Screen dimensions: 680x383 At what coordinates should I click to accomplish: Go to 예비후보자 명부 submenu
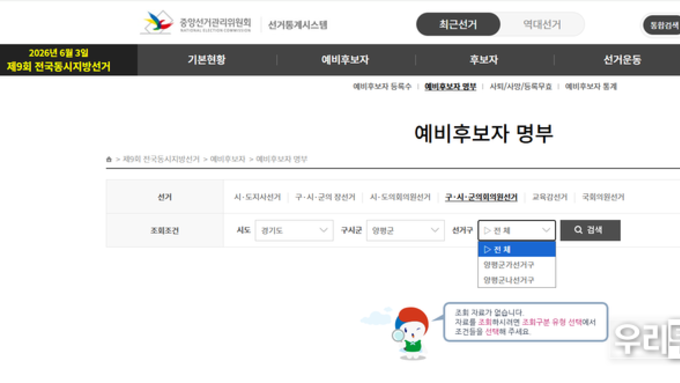[x=450, y=86]
